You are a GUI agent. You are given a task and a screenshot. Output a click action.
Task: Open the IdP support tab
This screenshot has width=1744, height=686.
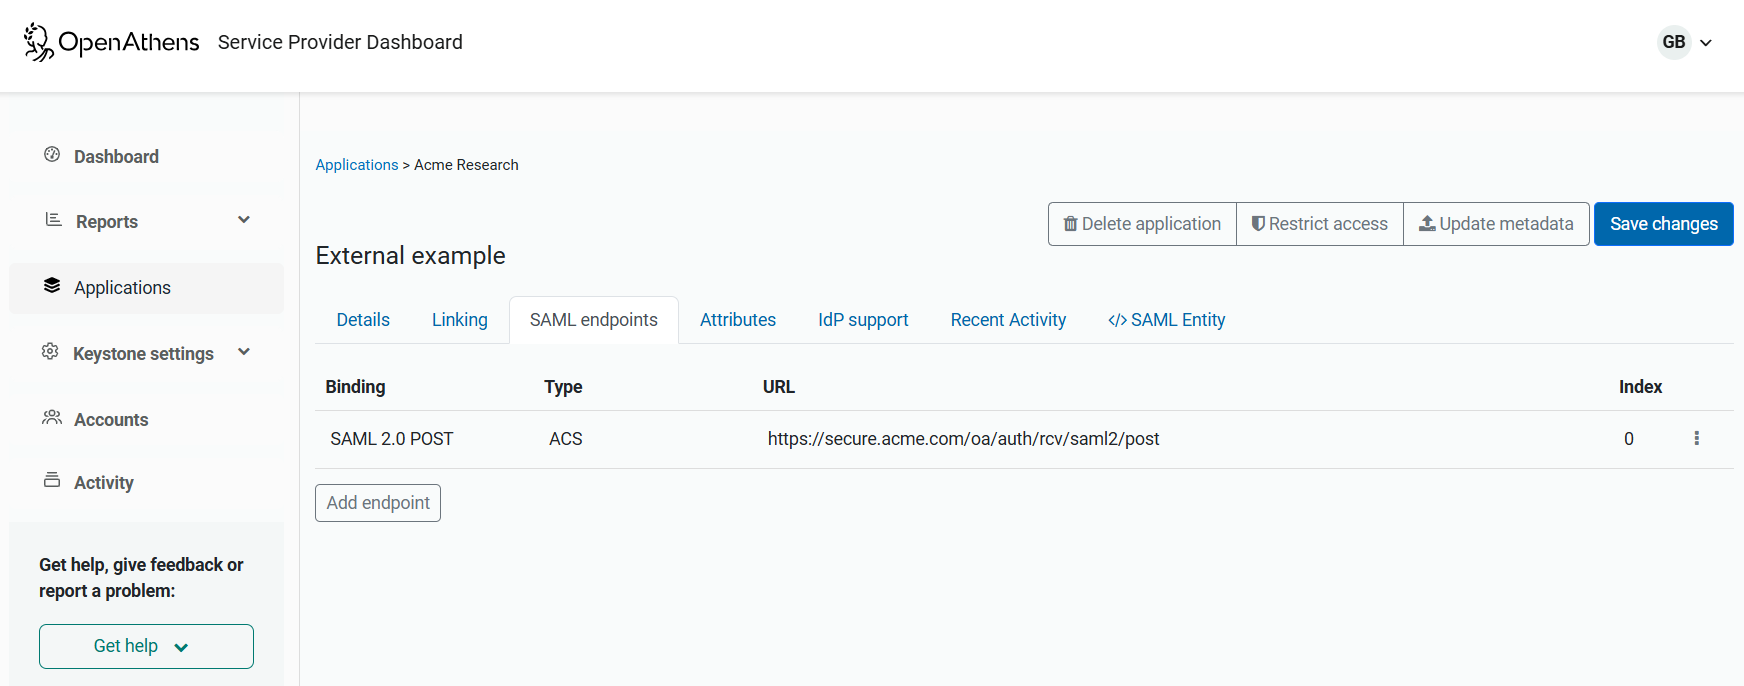point(863,320)
